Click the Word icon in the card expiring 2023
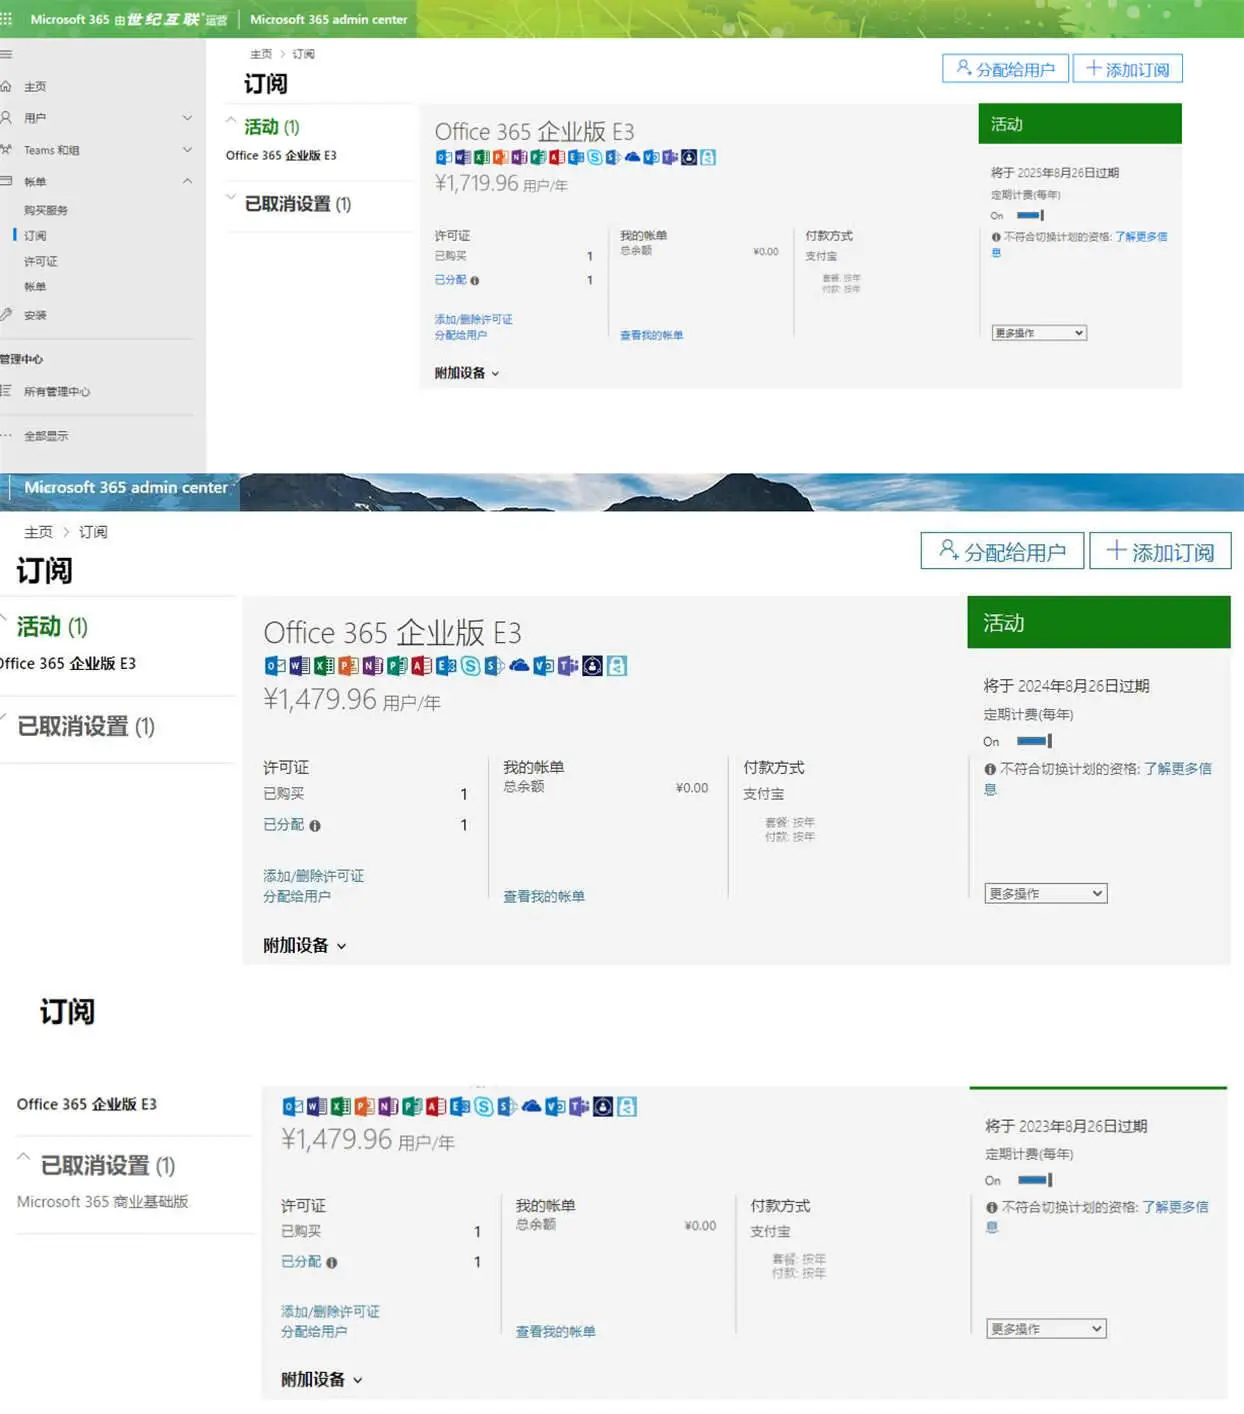 pyautogui.click(x=316, y=1106)
